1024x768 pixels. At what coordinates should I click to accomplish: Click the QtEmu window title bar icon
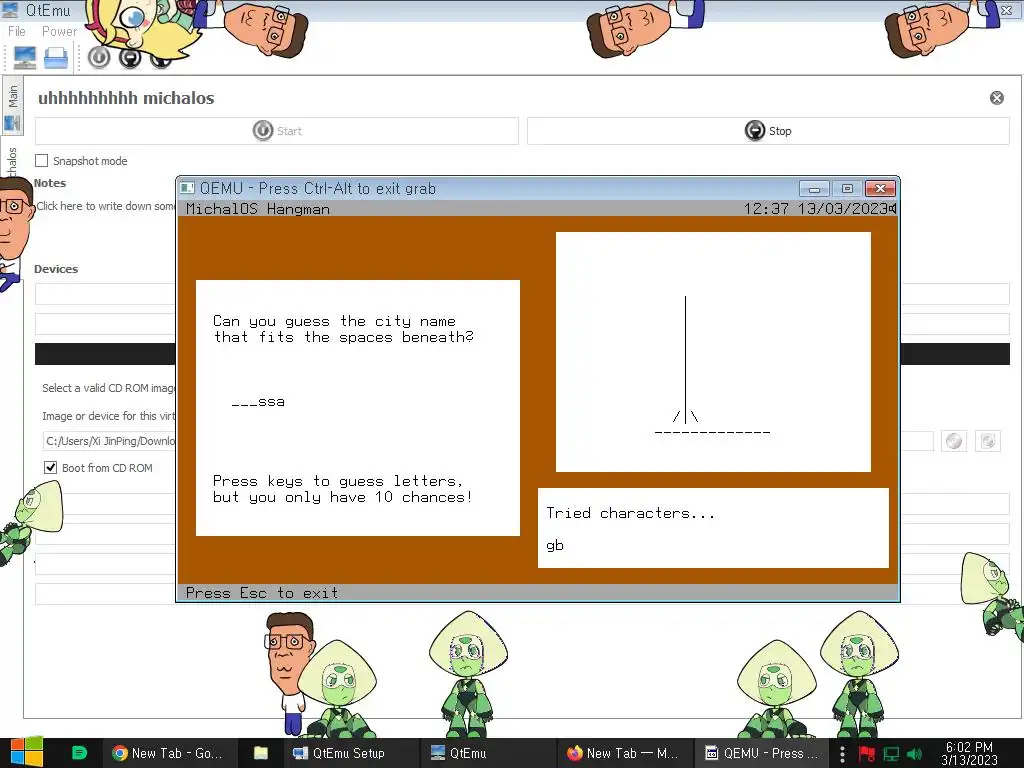(10, 10)
